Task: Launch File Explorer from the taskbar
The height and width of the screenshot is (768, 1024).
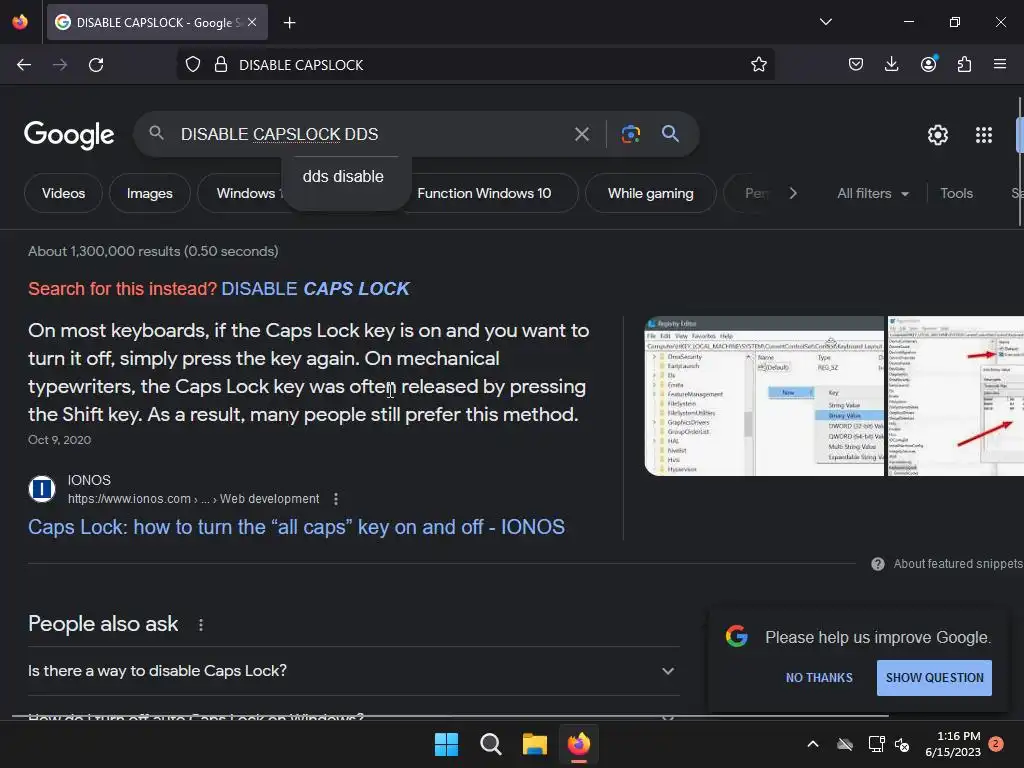Action: click(535, 744)
